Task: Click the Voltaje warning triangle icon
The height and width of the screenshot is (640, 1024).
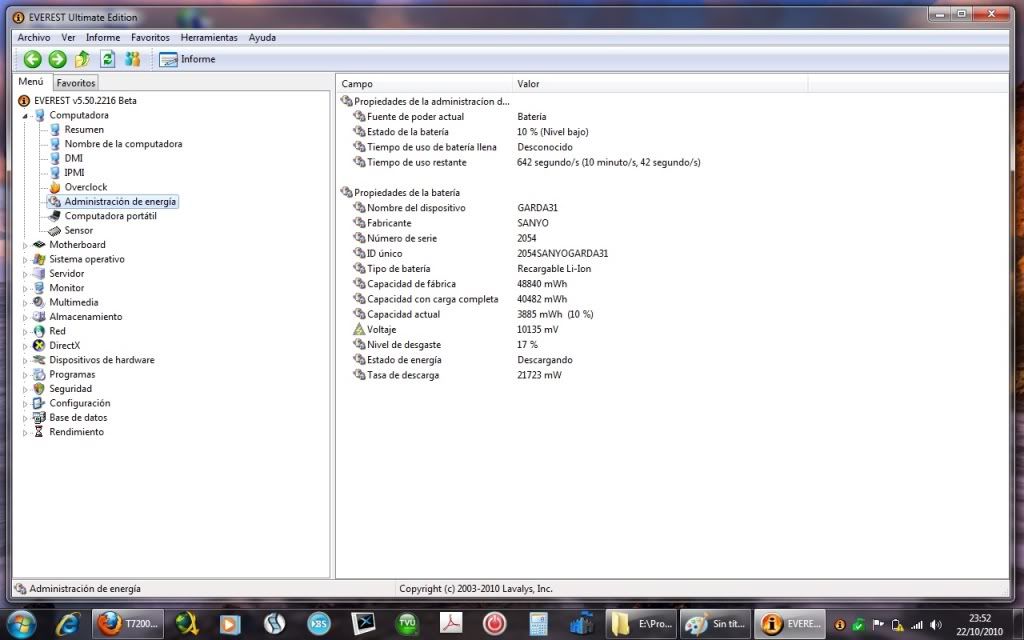Action: tap(359, 329)
